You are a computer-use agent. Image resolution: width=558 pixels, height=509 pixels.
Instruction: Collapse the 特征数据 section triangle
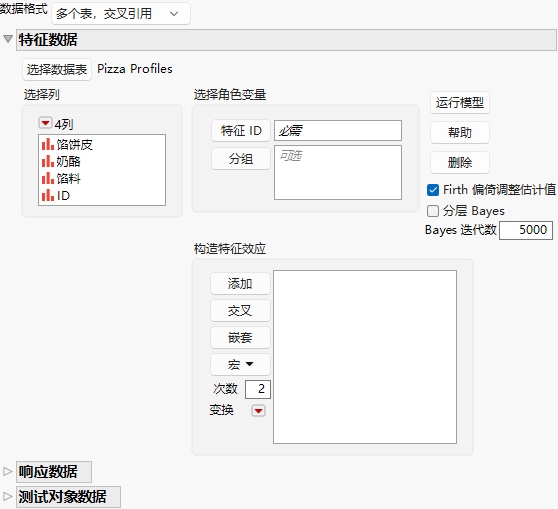click(8, 39)
